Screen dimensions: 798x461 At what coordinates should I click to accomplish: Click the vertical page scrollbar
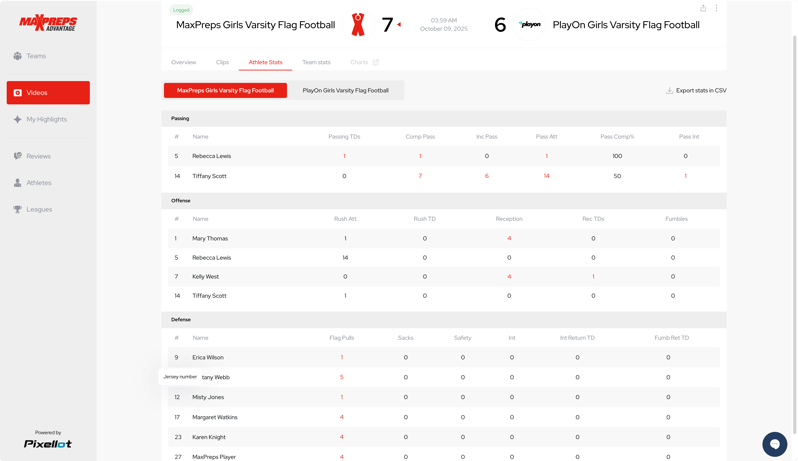(794, 234)
